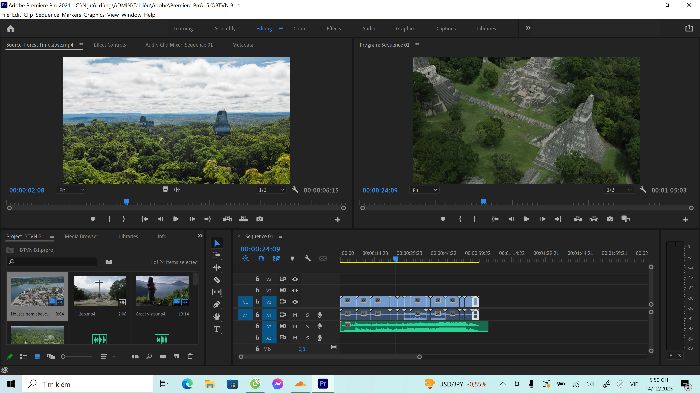Open button editor plus in Program monitor
Screen dimensions: 700x393
[685, 219]
